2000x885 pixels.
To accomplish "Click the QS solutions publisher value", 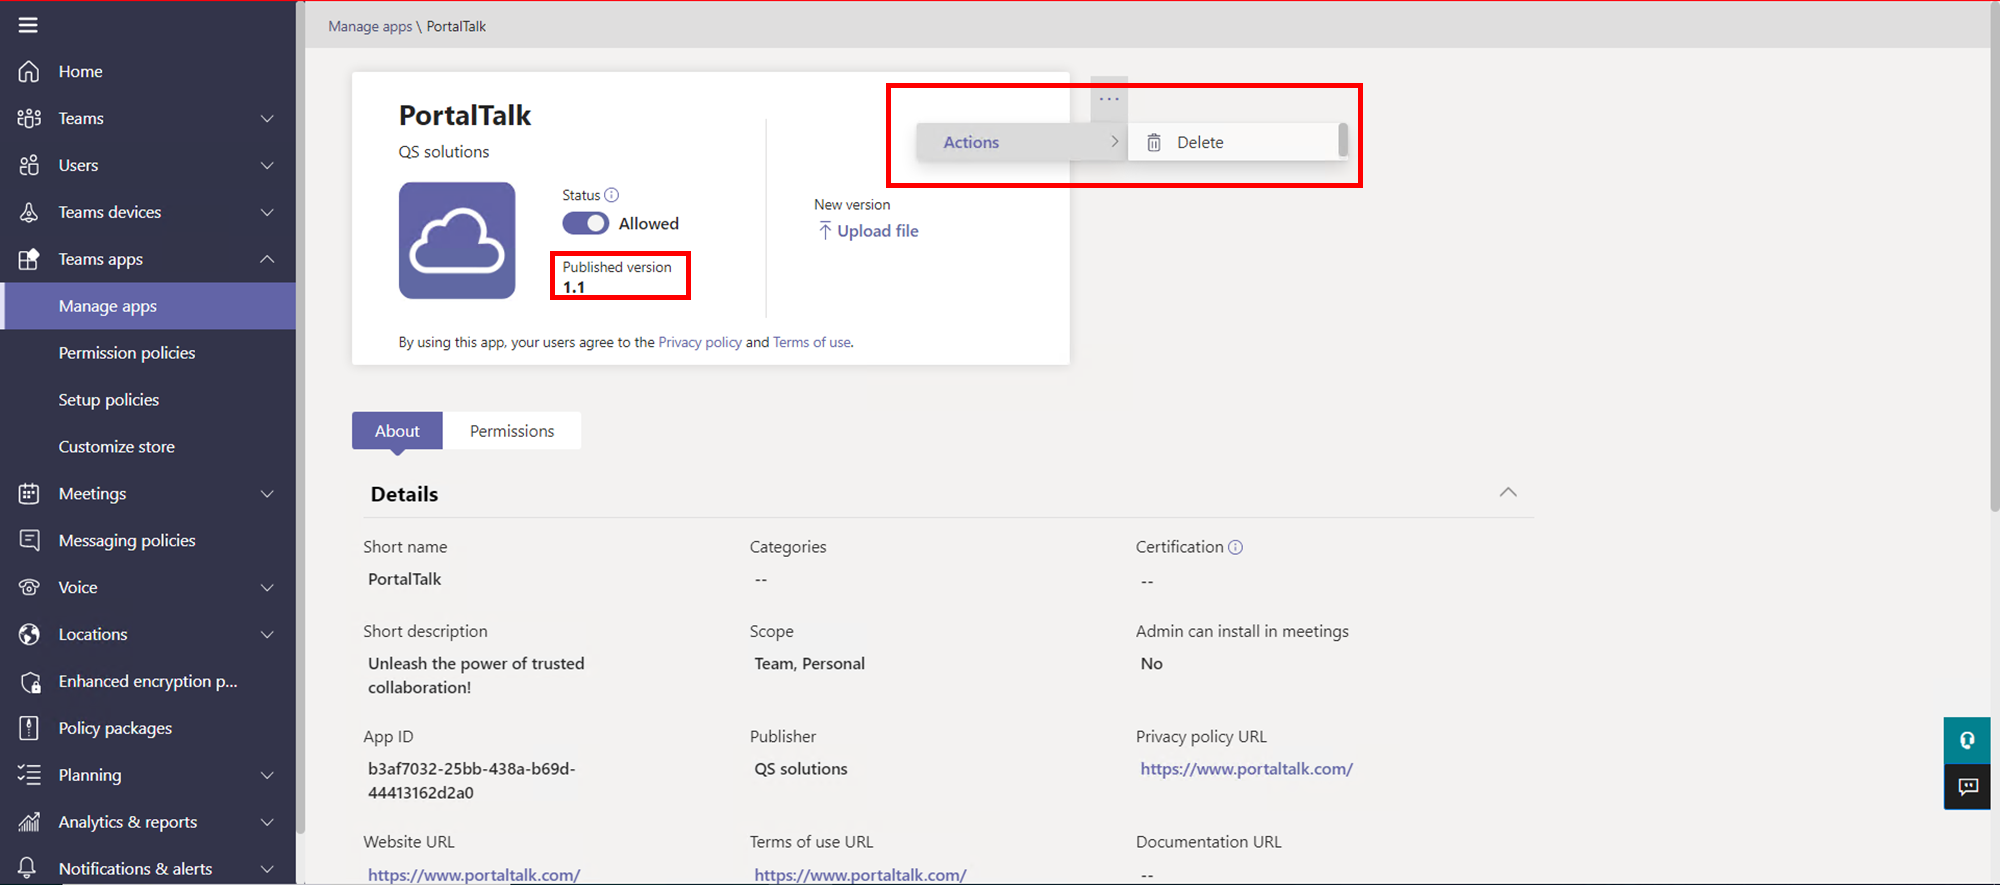I will click(x=801, y=769).
